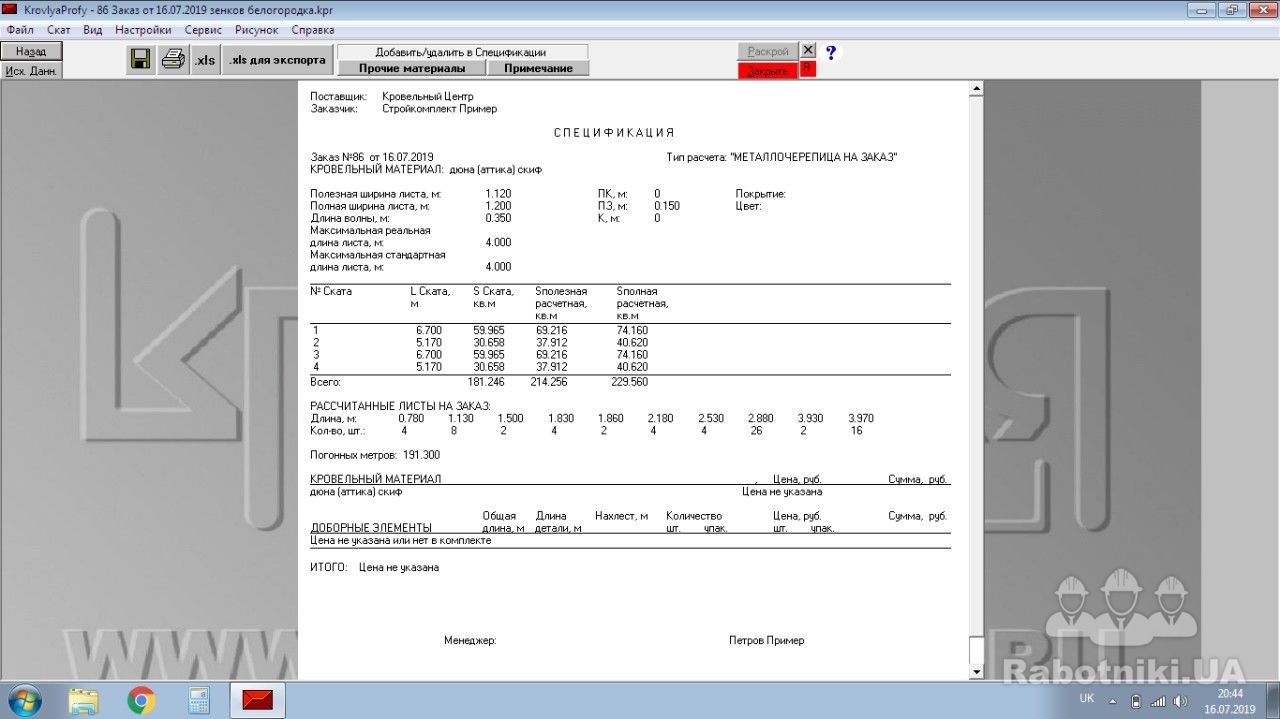Click the quantity value 26
The image size is (1280, 719).
(x=756, y=430)
